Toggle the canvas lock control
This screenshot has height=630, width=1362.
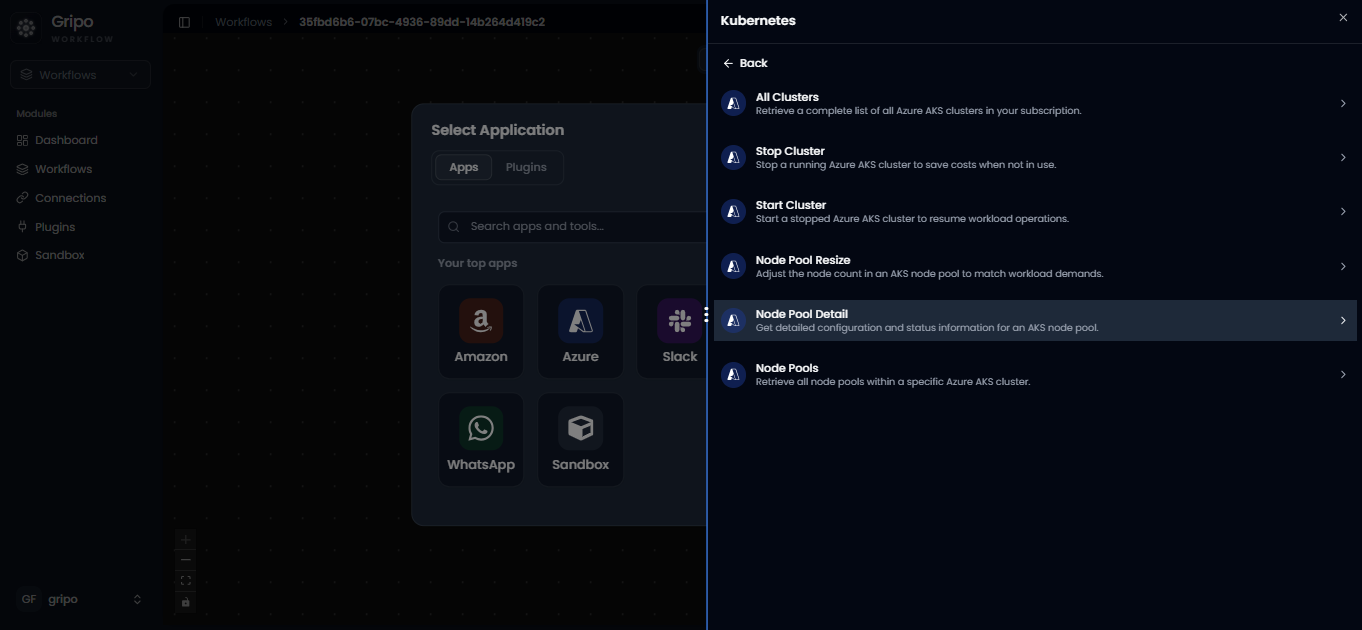(185, 602)
